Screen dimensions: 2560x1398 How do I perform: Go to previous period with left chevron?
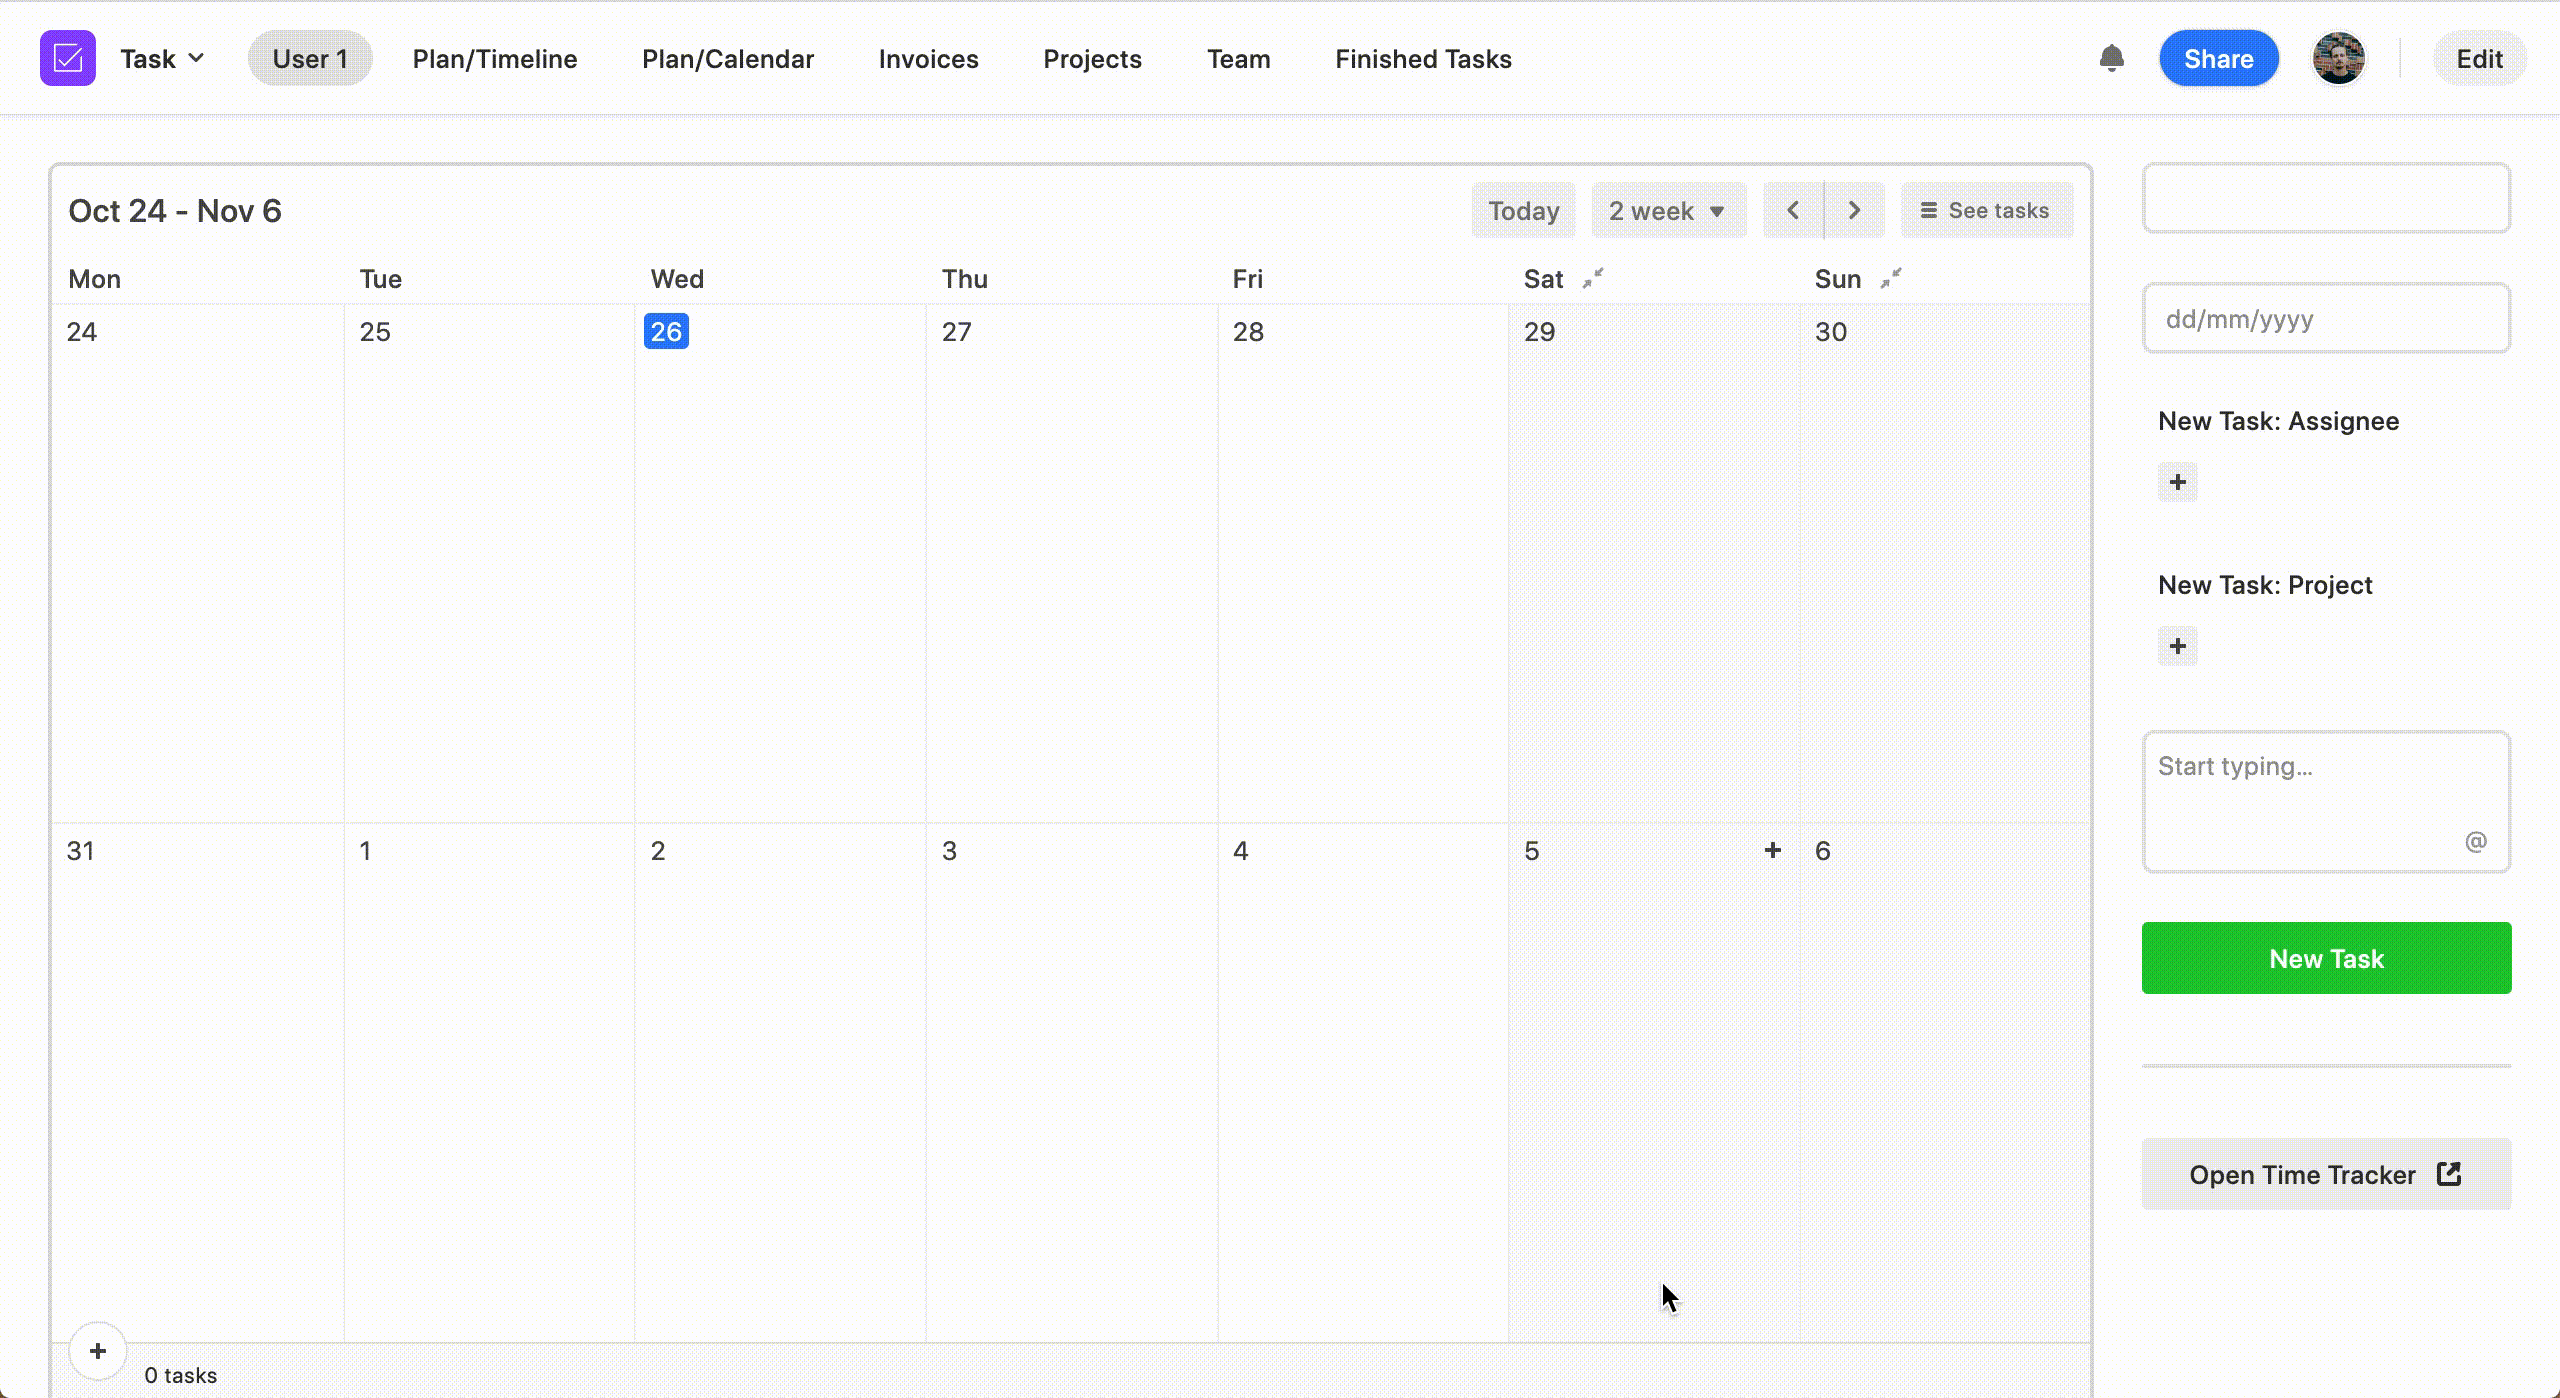click(1792, 210)
